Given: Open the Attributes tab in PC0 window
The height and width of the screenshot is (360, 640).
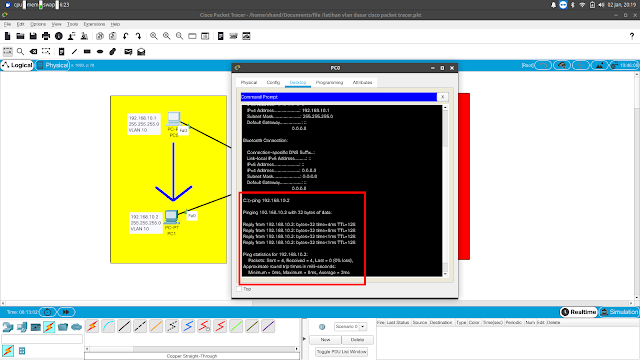Looking at the screenshot, I should point(362,82).
